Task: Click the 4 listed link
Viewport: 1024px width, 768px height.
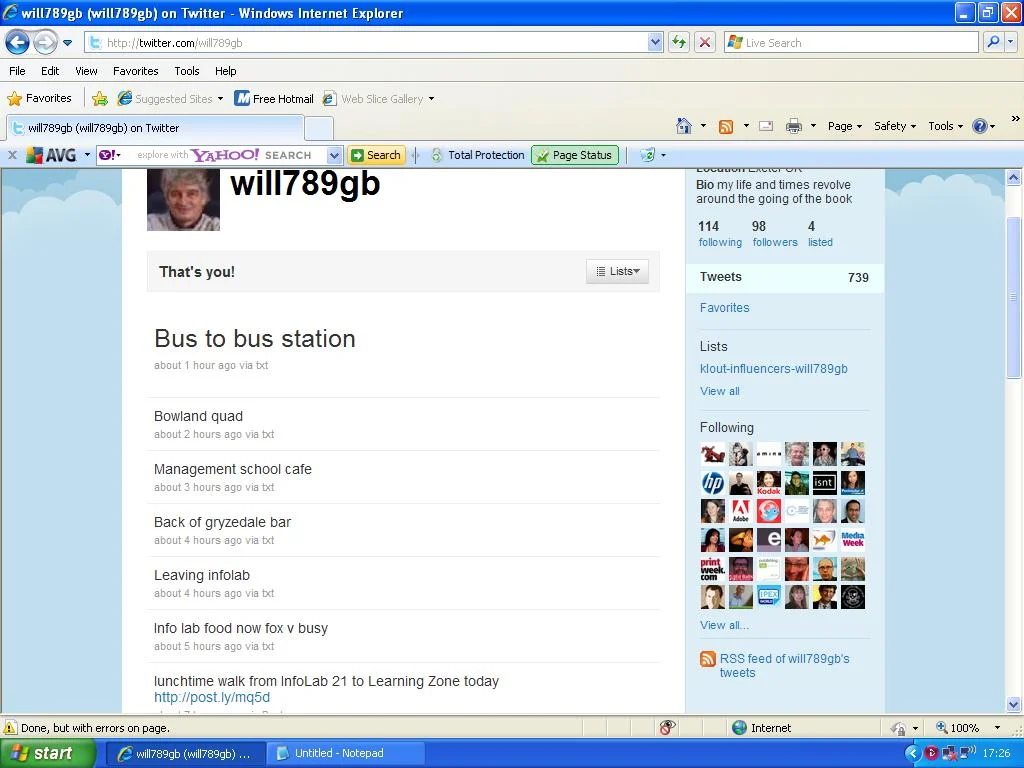Action: point(820,234)
